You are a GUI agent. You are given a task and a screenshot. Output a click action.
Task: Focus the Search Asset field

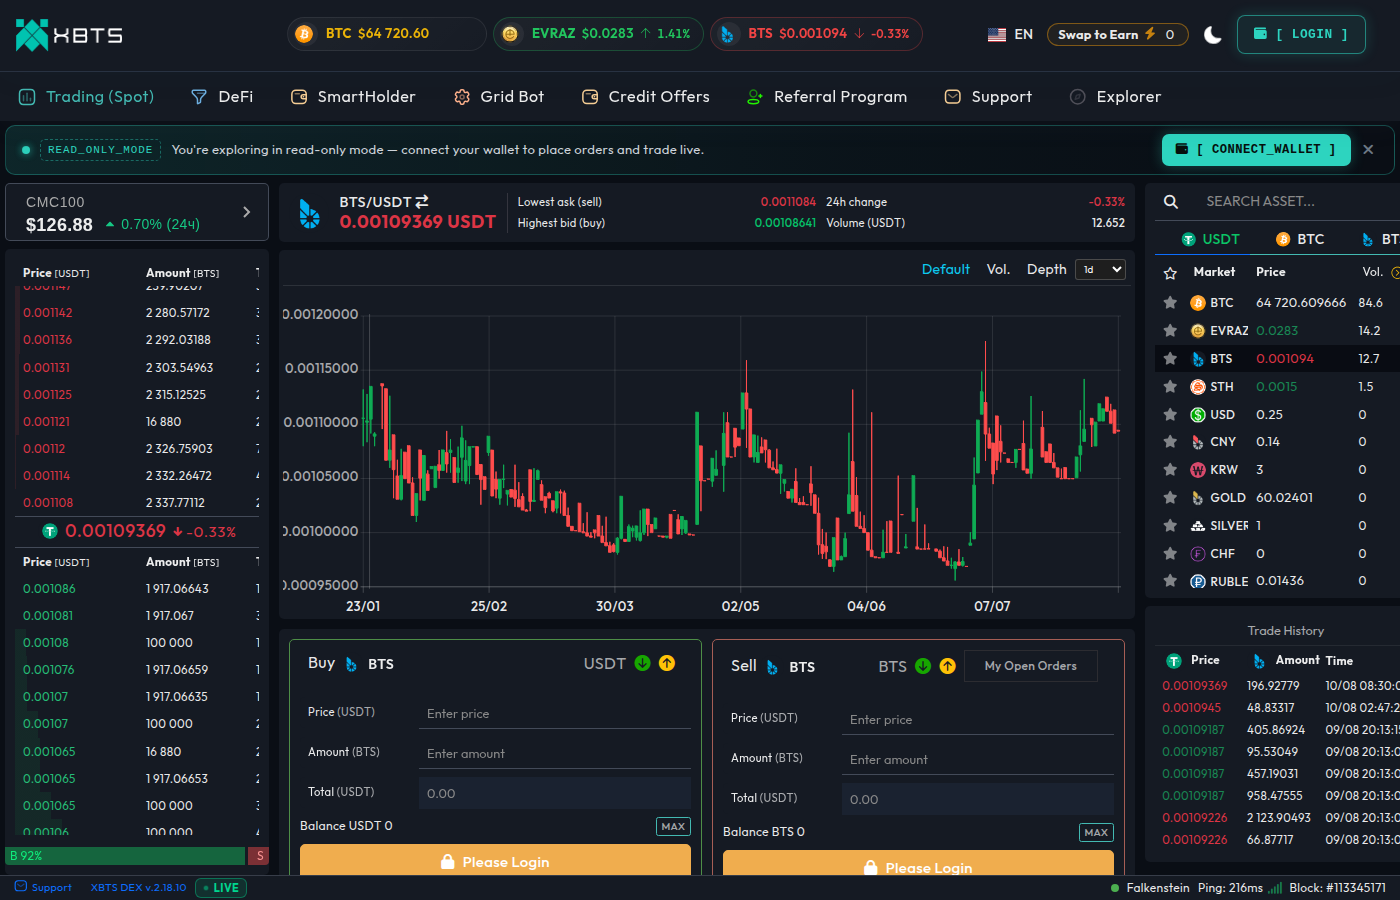click(1295, 201)
